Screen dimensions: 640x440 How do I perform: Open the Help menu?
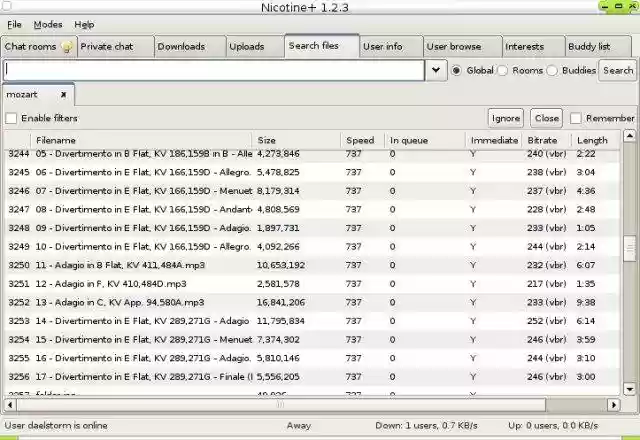(x=84, y=24)
